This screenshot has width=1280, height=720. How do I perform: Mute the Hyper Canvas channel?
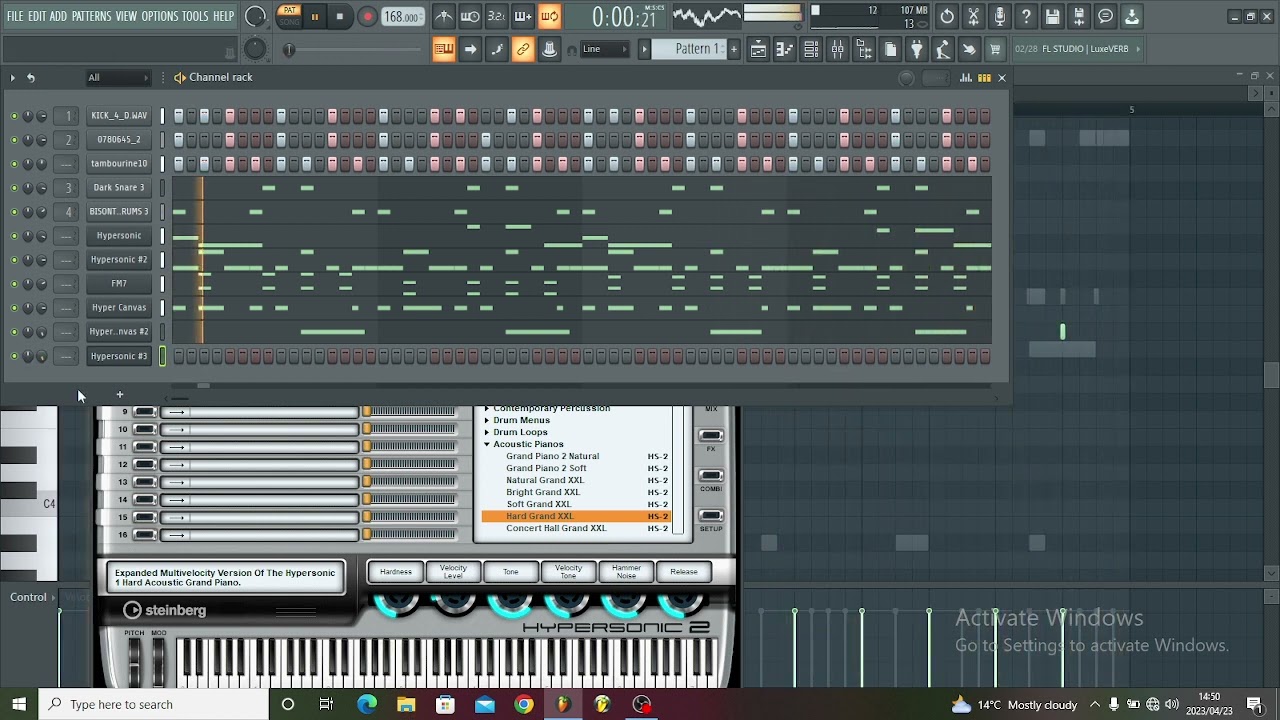coord(14,308)
